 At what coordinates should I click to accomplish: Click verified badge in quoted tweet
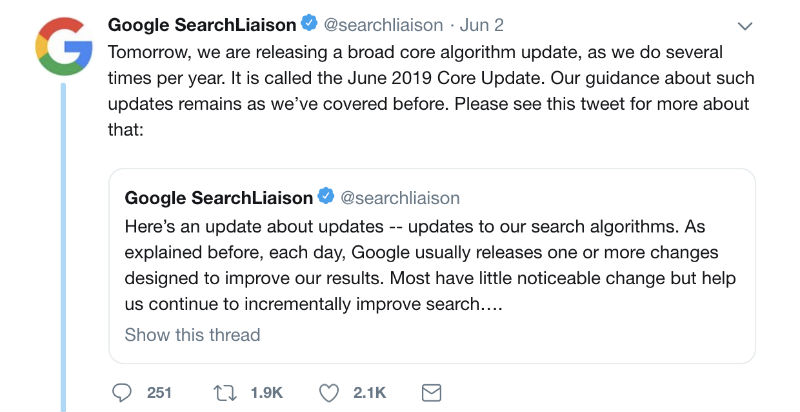click(326, 197)
